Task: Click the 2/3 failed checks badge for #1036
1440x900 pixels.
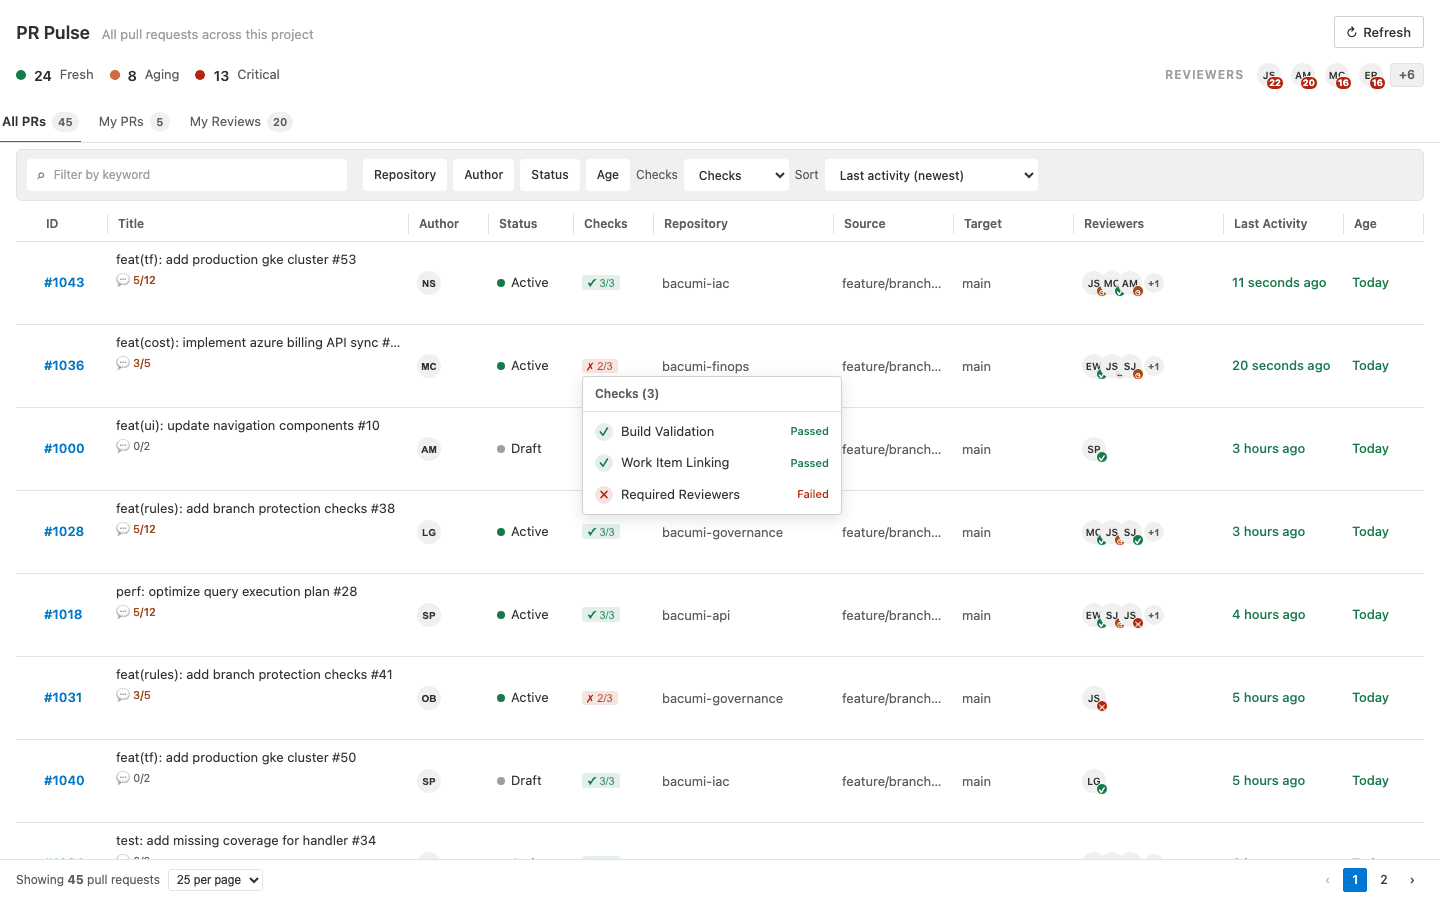Action: tap(600, 366)
